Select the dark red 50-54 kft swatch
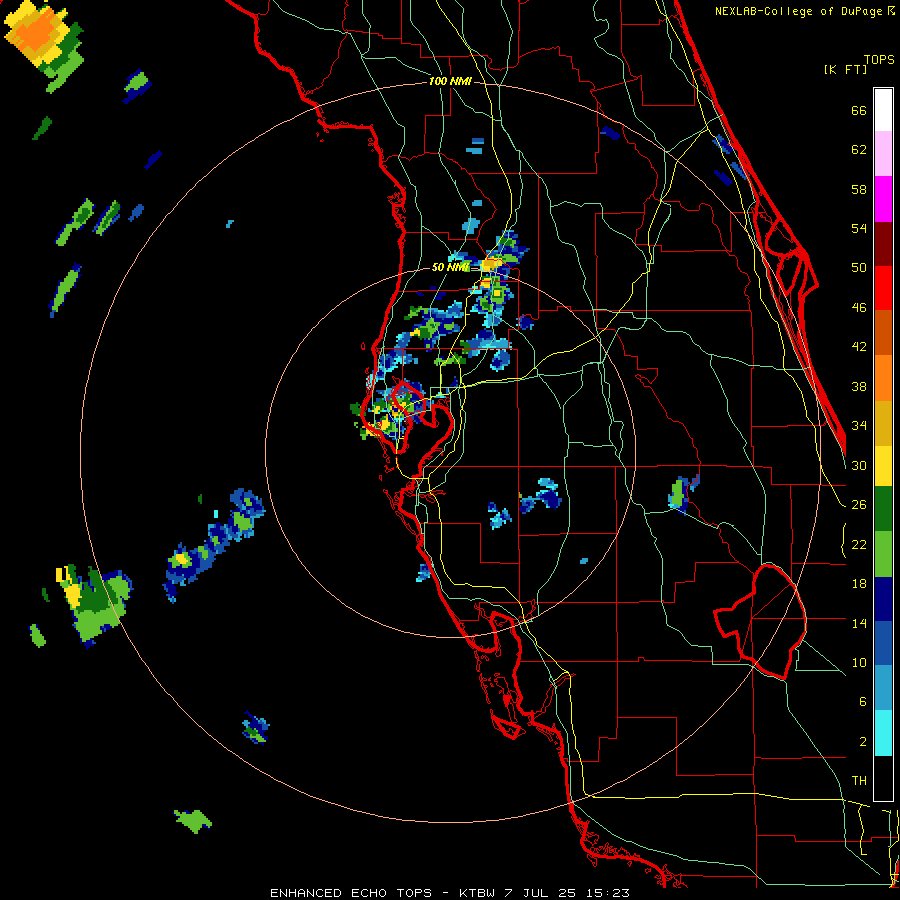The width and height of the screenshot is (900, 900). click(883, 243)
